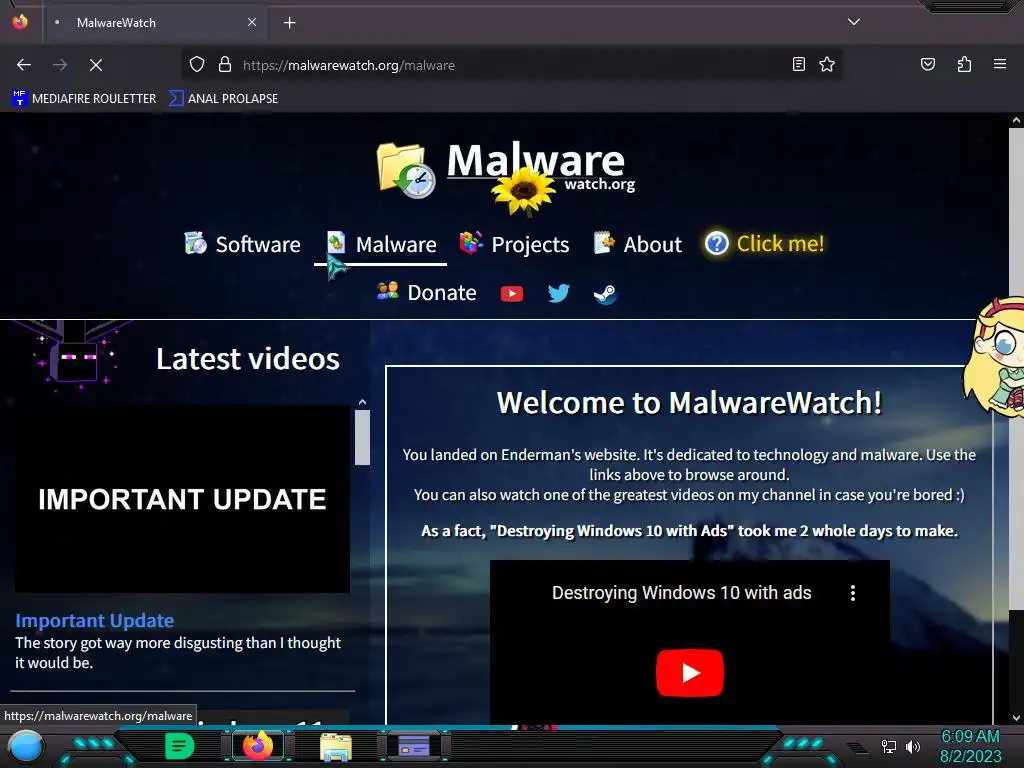
Task: Select the MalwareWatch tab
Action: click(x=155, y=23)
